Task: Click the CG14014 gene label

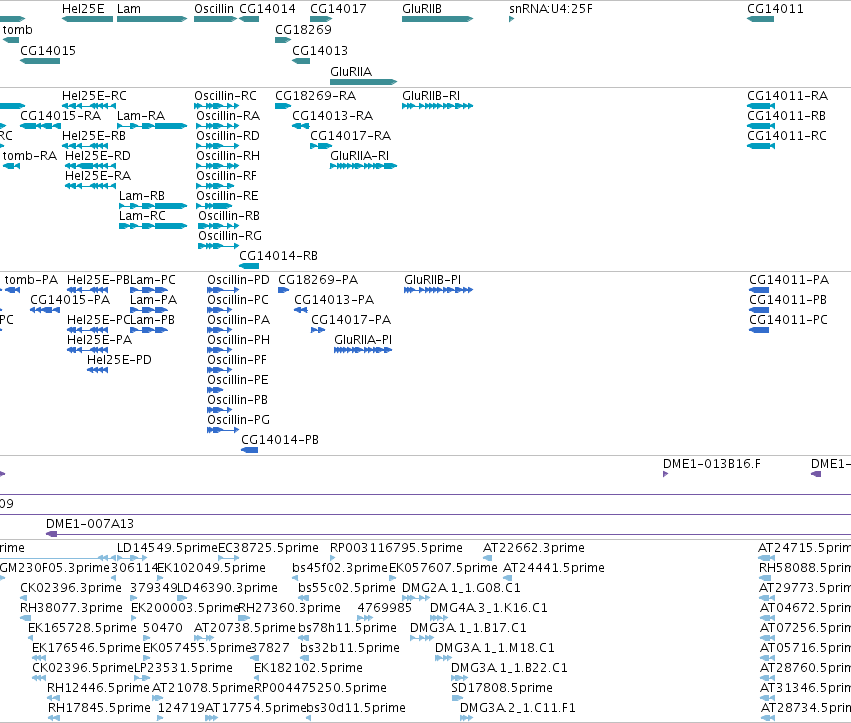Action: point(267,9)
